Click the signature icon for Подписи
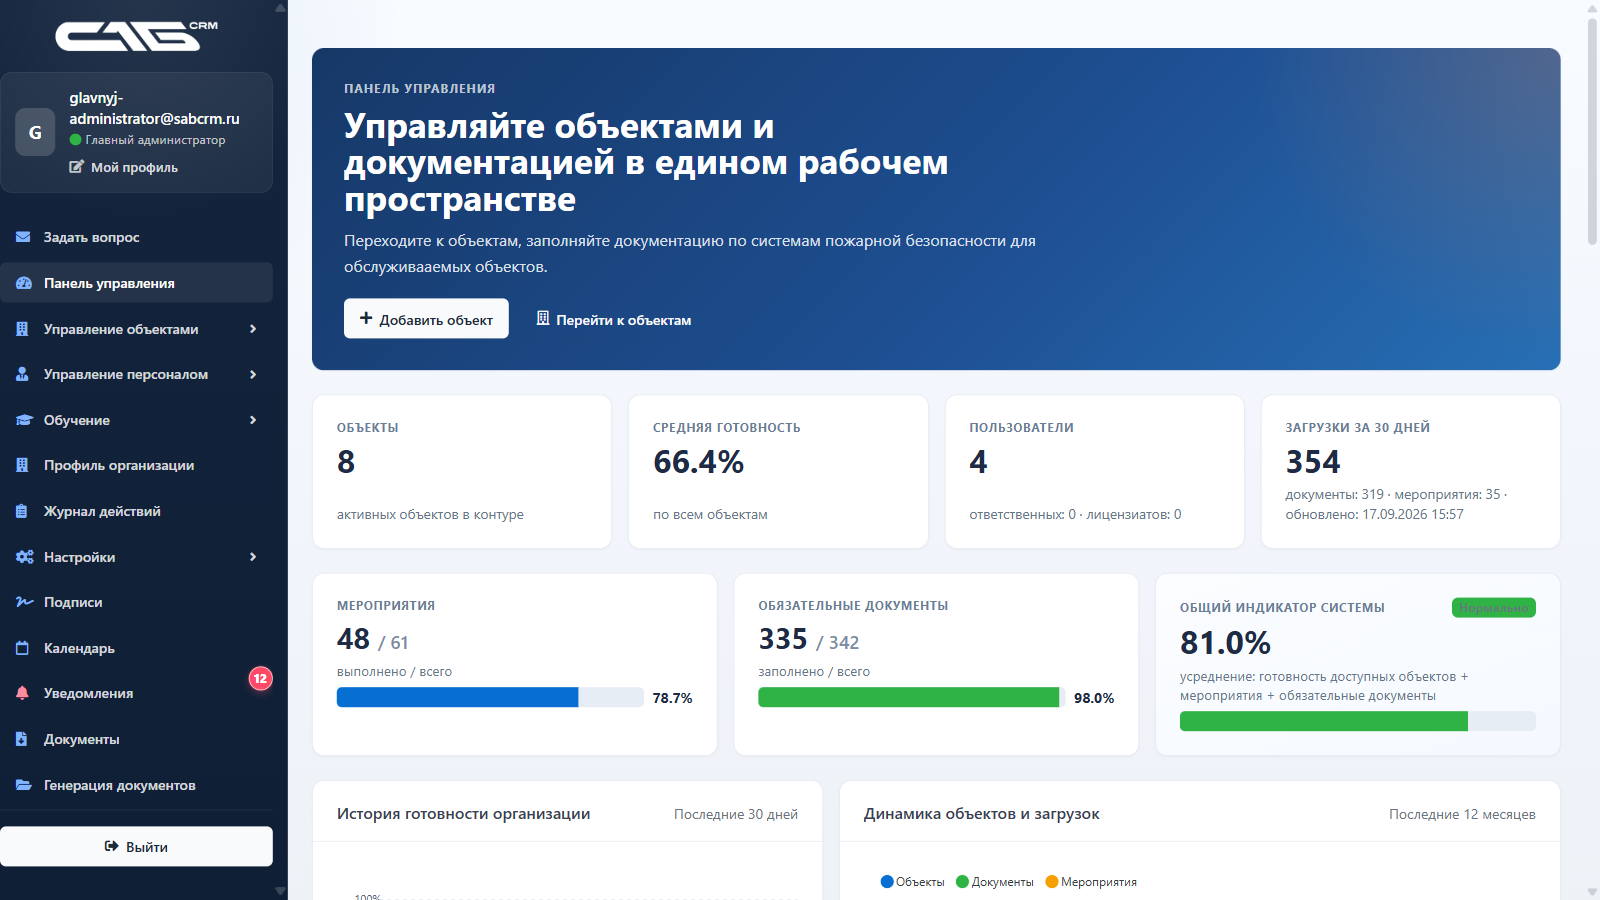The height and width of the screenshot is (900, 1600). click(x=24, y=602)
